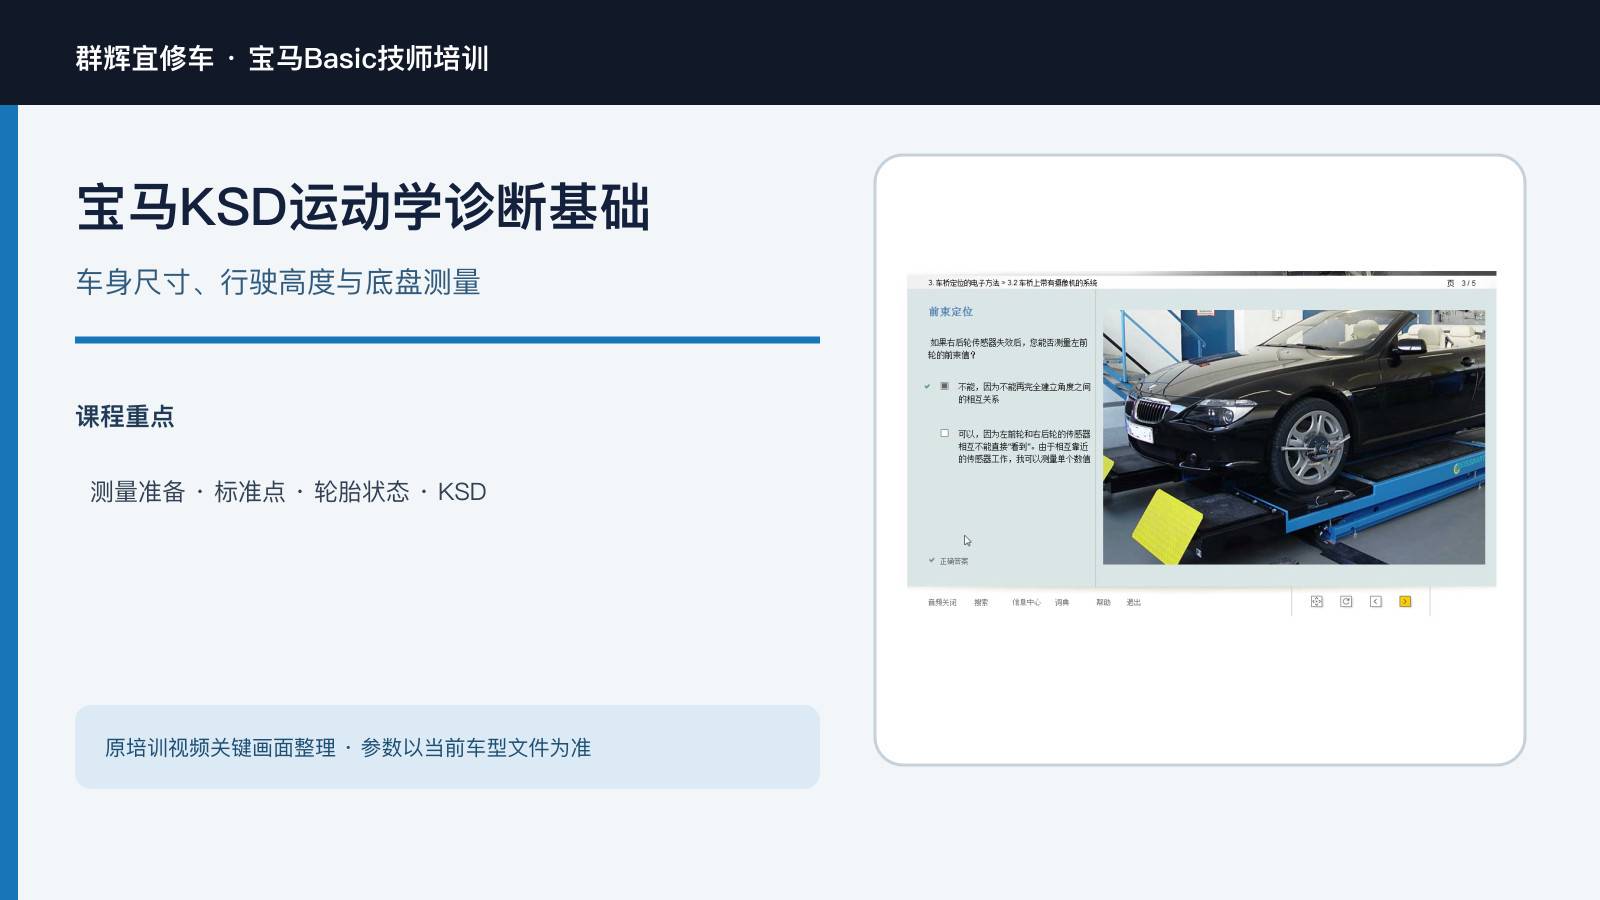1600x900 pixels.
Task: Tick the checkbox for the answer starting with 可以
Action: [x=944, y=433]
